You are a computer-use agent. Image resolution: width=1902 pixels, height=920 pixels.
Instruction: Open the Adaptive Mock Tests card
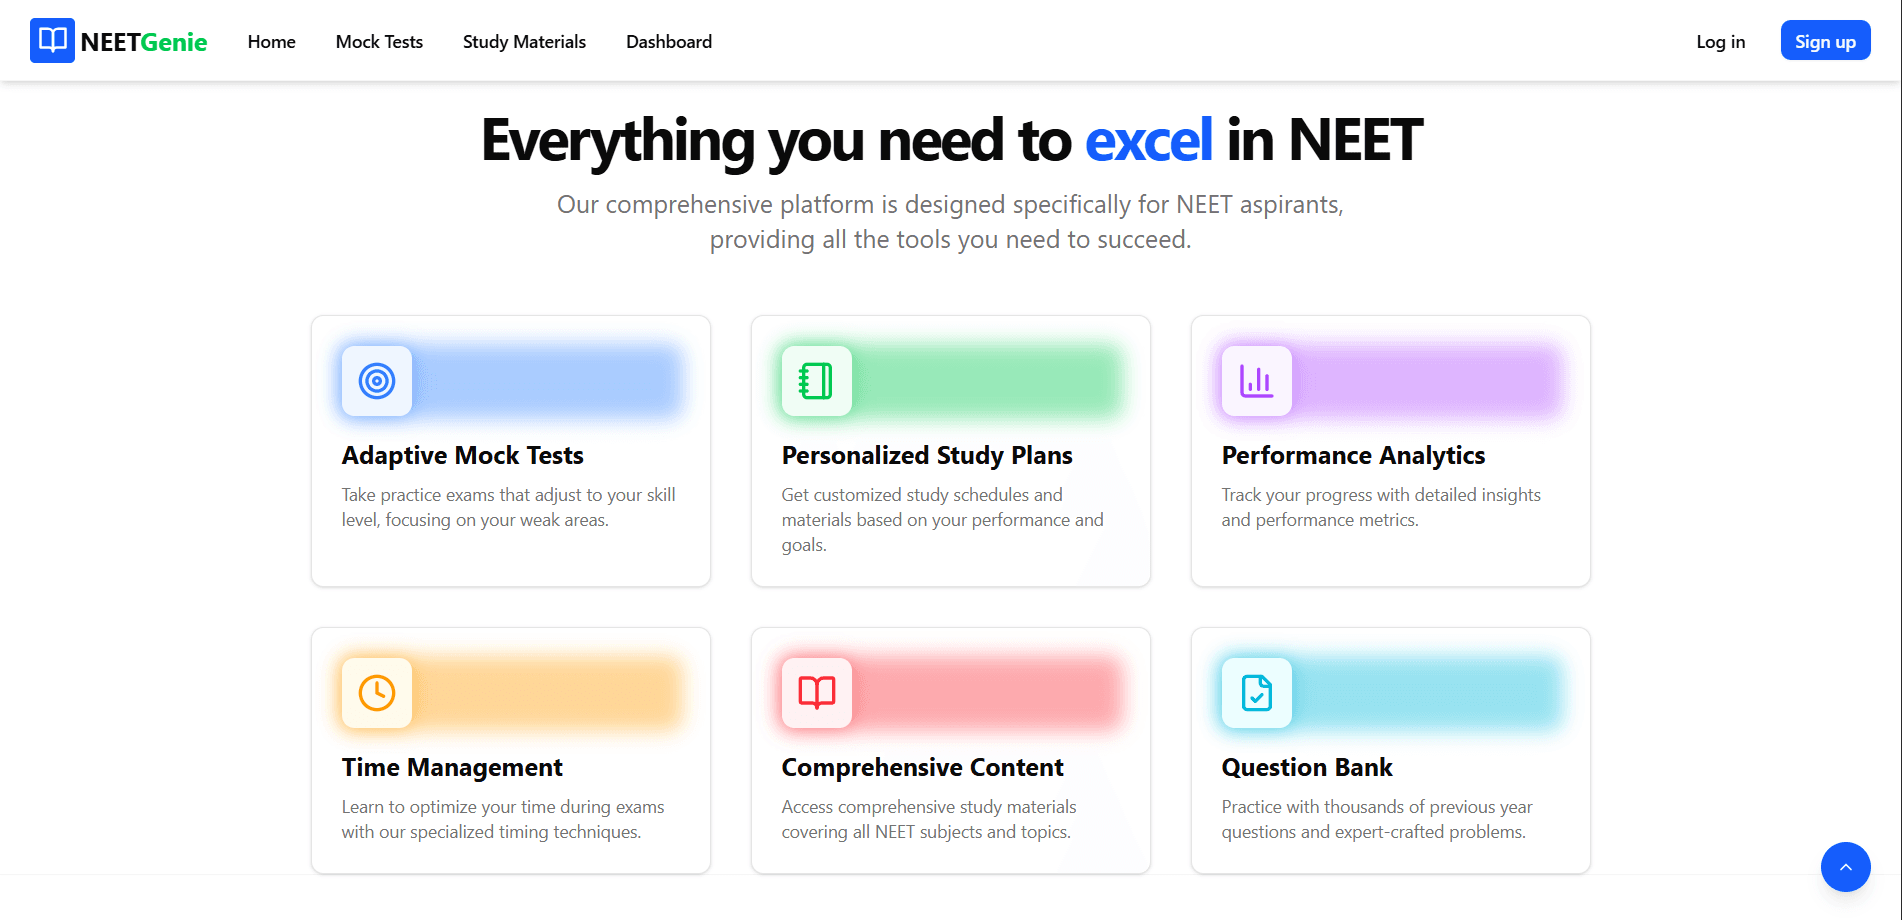pyautogui.click(x=510, y=450)
